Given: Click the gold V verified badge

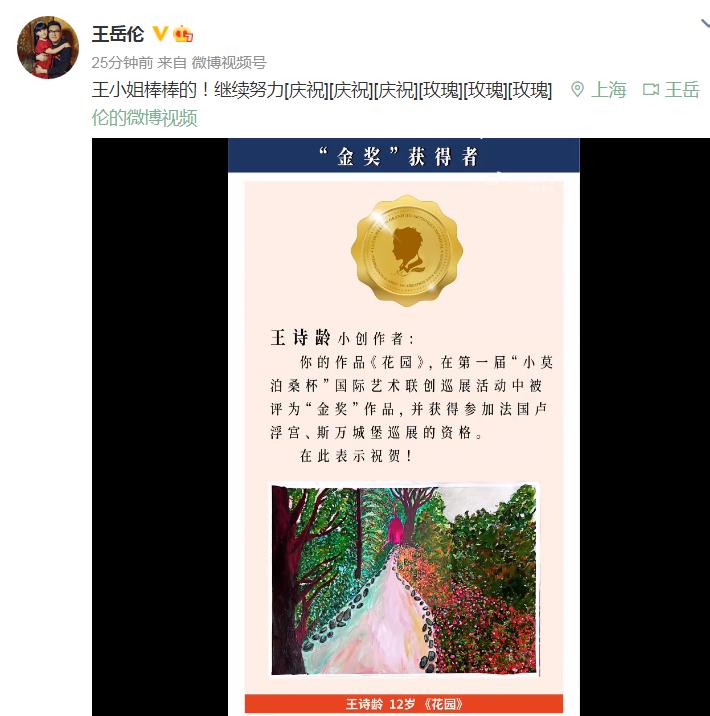Looking at the screenshot, I should 160,34.
